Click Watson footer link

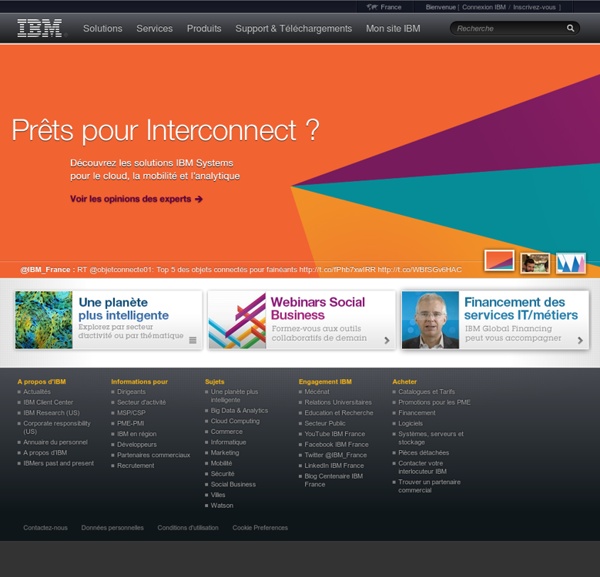(222, 505)
